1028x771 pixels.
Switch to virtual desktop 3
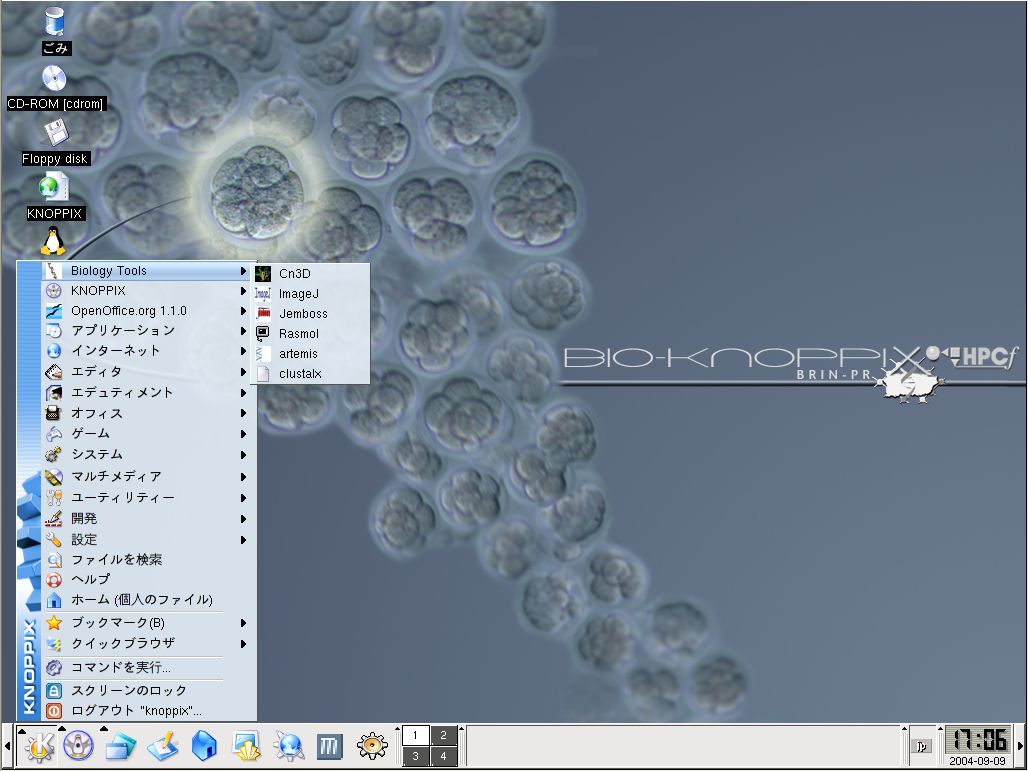point(415,756)
